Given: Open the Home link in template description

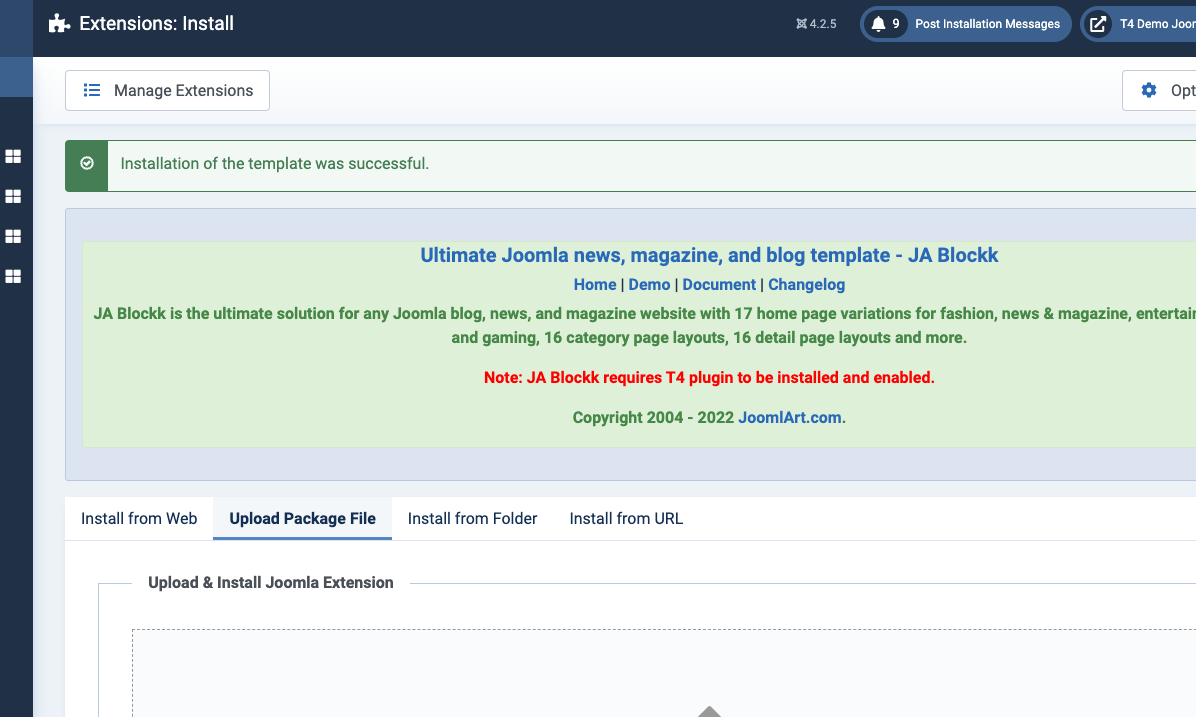Looking at the screenshot, I should pyautogui.click(x=595, y=284).
